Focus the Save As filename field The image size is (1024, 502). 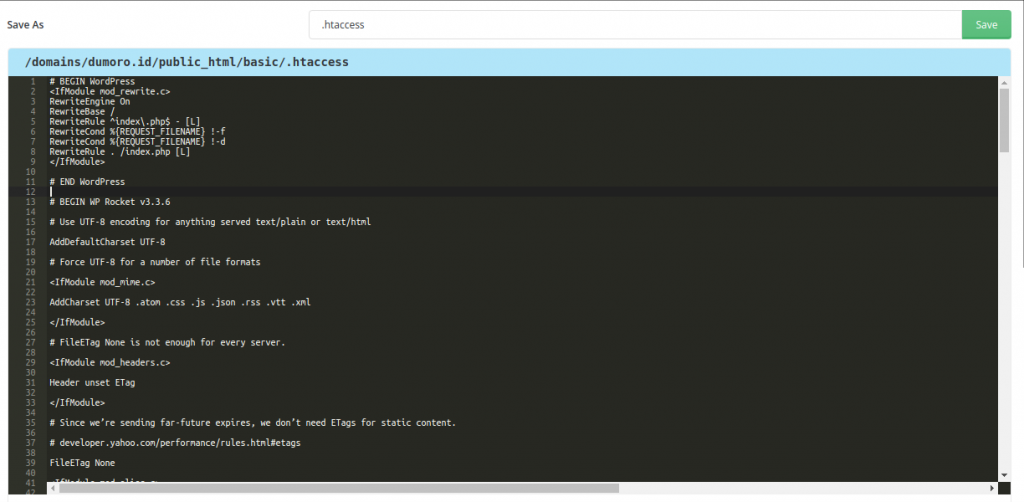[635, 25]
